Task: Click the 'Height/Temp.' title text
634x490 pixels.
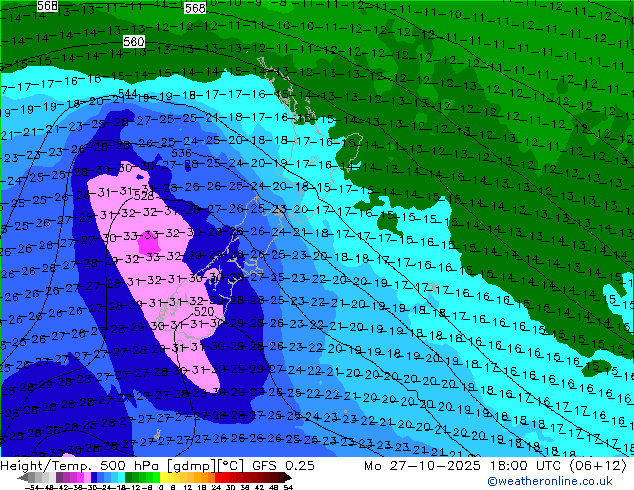Action: [x=46, y=466]
